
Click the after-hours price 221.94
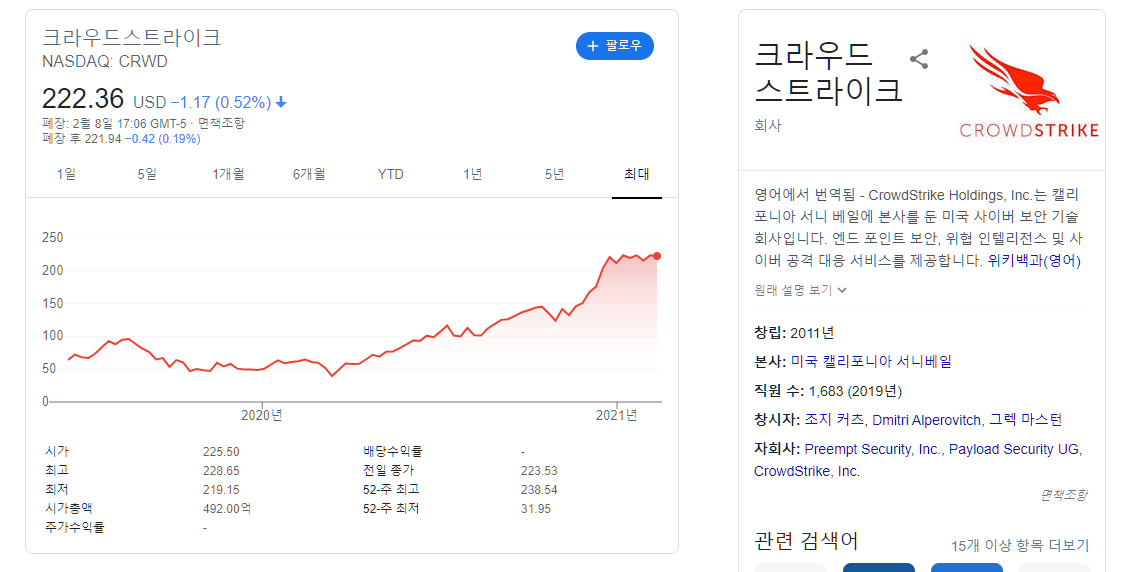(x=103, y=139)
